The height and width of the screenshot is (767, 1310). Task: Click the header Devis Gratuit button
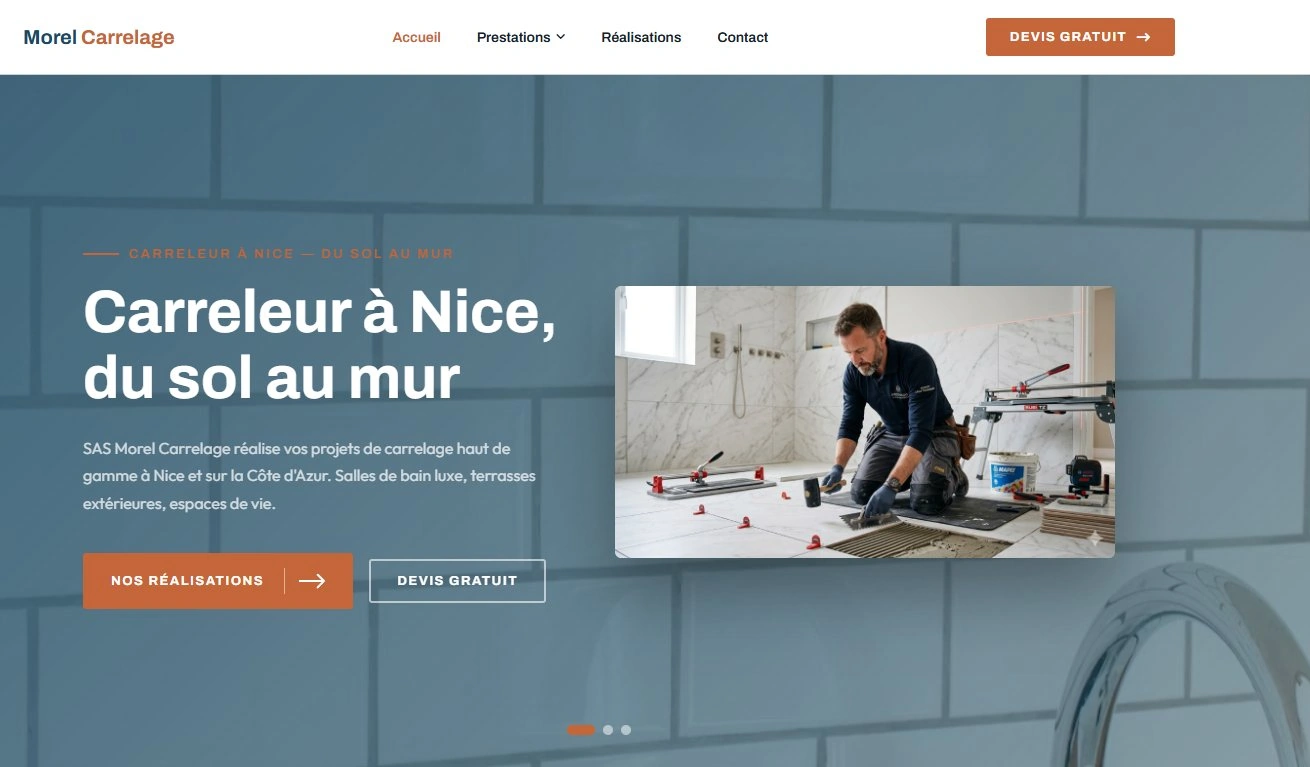point(1080,37)
